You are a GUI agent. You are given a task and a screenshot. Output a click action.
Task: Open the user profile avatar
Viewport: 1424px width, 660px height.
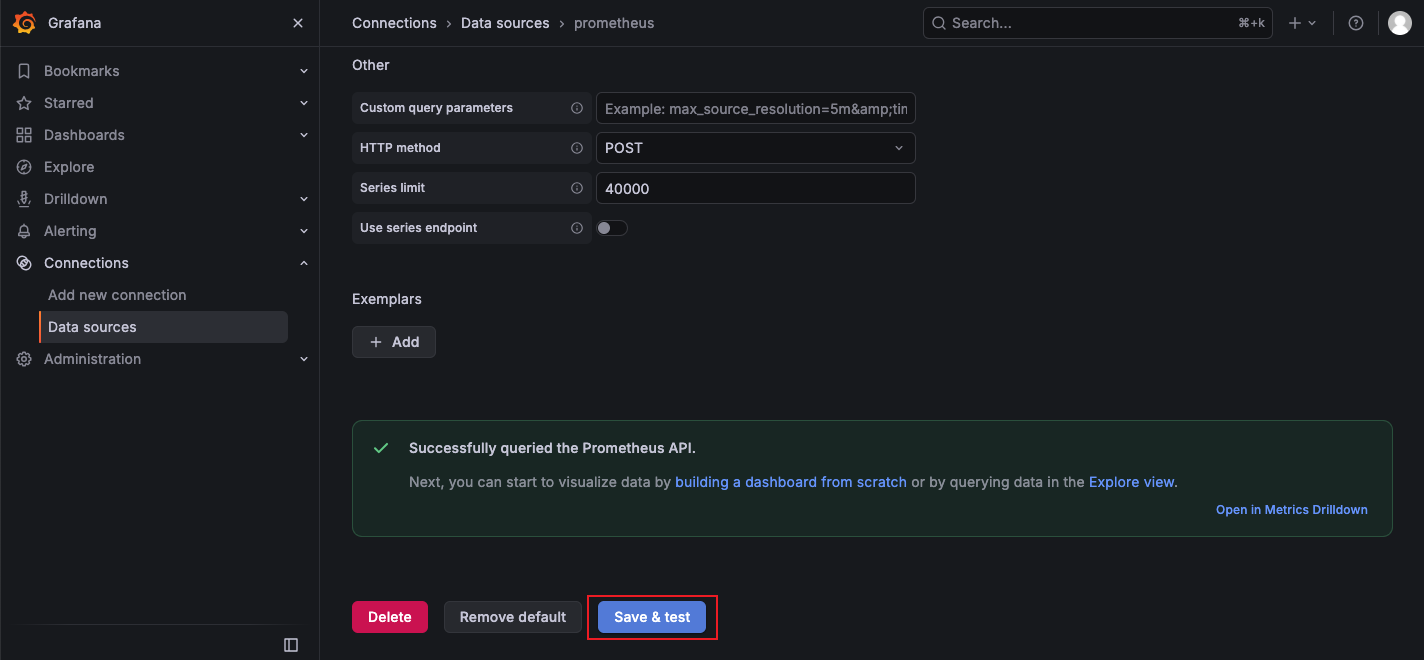pos(1400,23)
